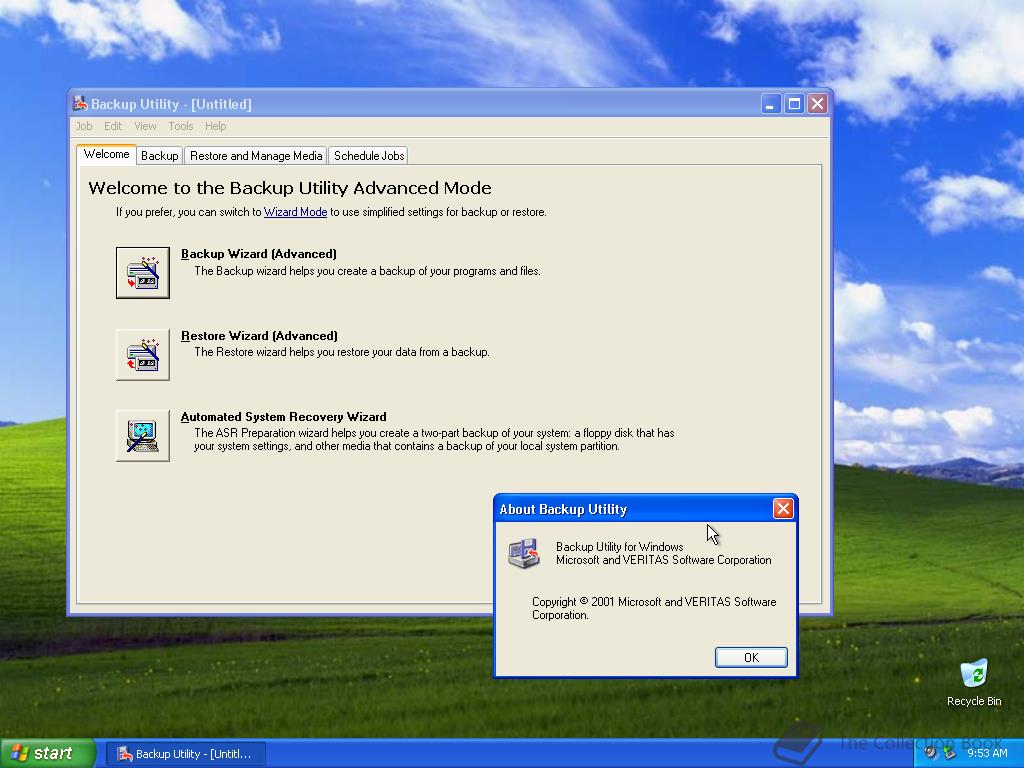Select Backup Utility taskbar button

tap(186, 754)
